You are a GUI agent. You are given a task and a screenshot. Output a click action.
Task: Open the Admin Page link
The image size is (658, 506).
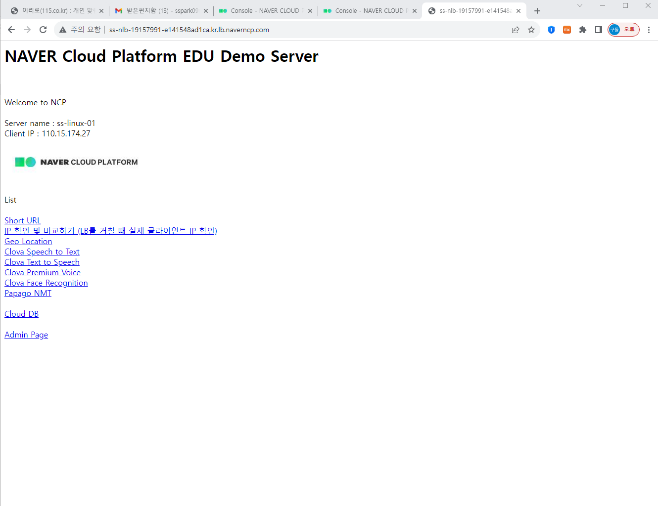(26, 335)
